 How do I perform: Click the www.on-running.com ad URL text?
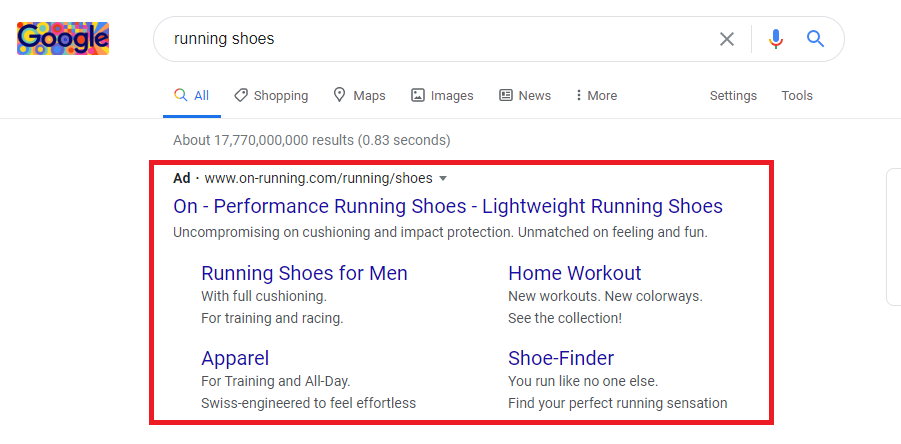(318, 179)
